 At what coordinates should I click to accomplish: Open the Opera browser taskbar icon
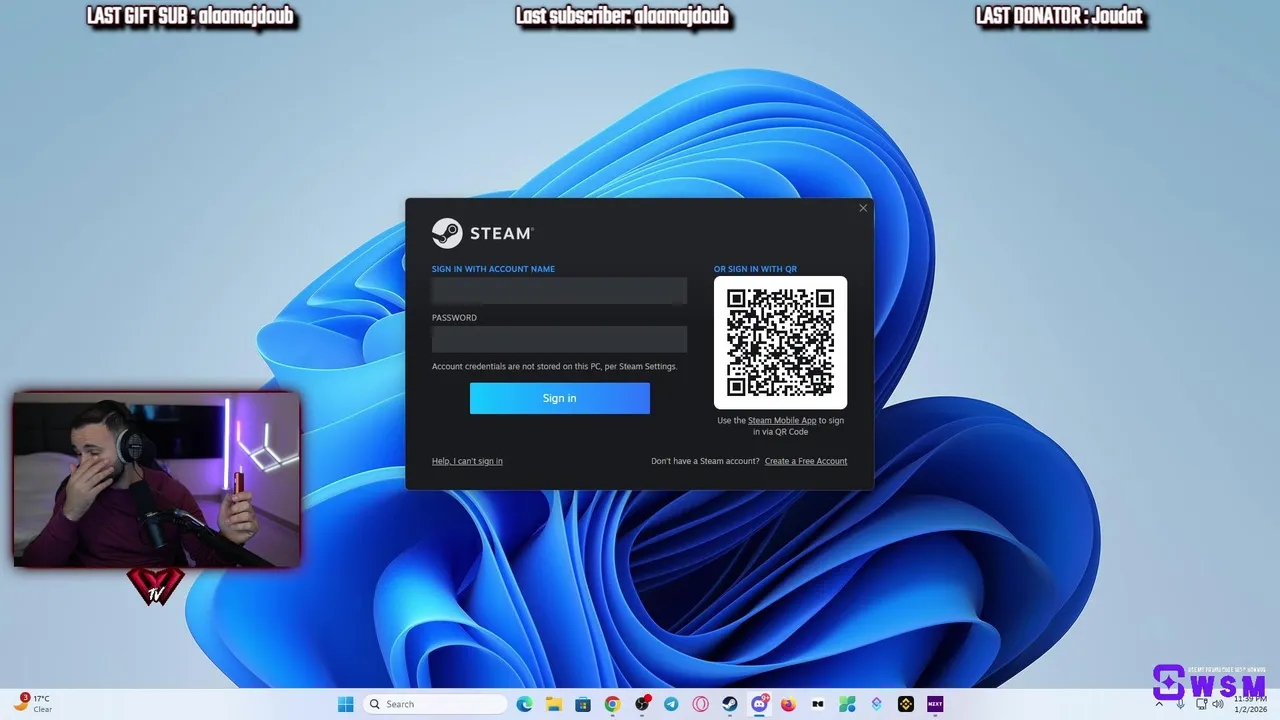click(x=701, y=704)
